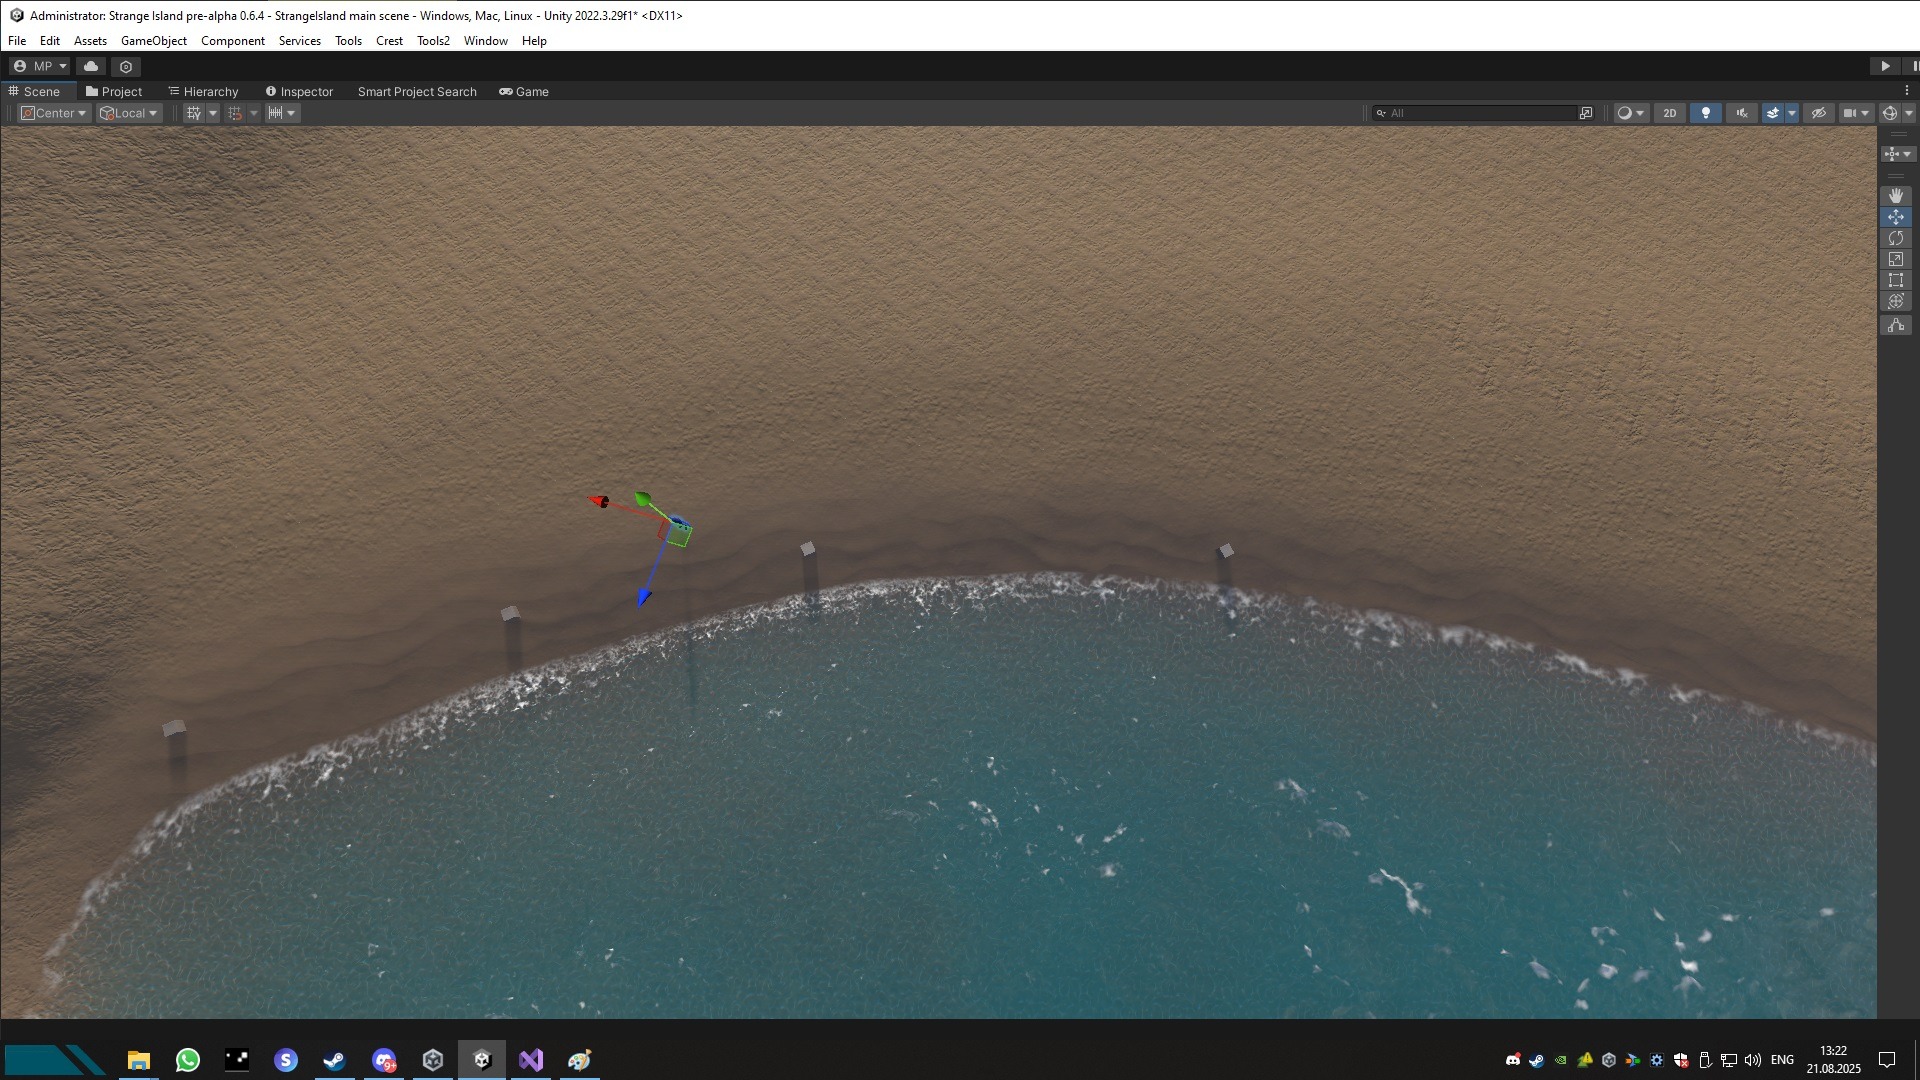The image size is (1920, 1080).
Task: Select the Hand view tool
Action: click(1895, 196)
